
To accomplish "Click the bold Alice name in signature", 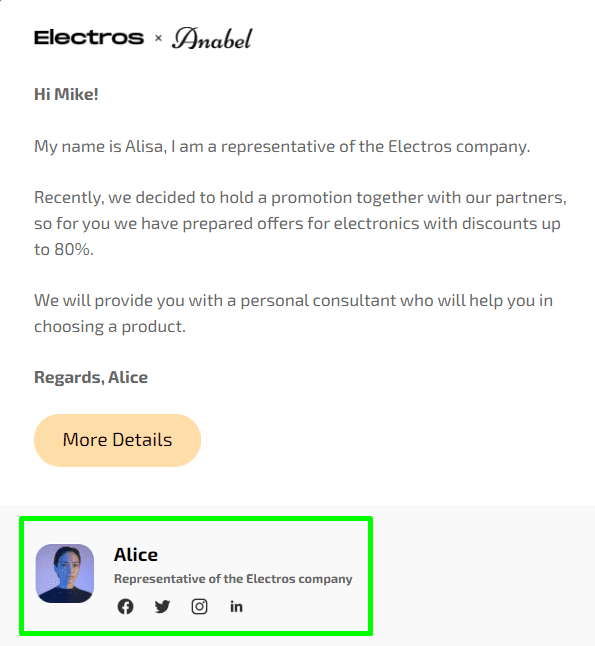I will (x=136, y=555).
